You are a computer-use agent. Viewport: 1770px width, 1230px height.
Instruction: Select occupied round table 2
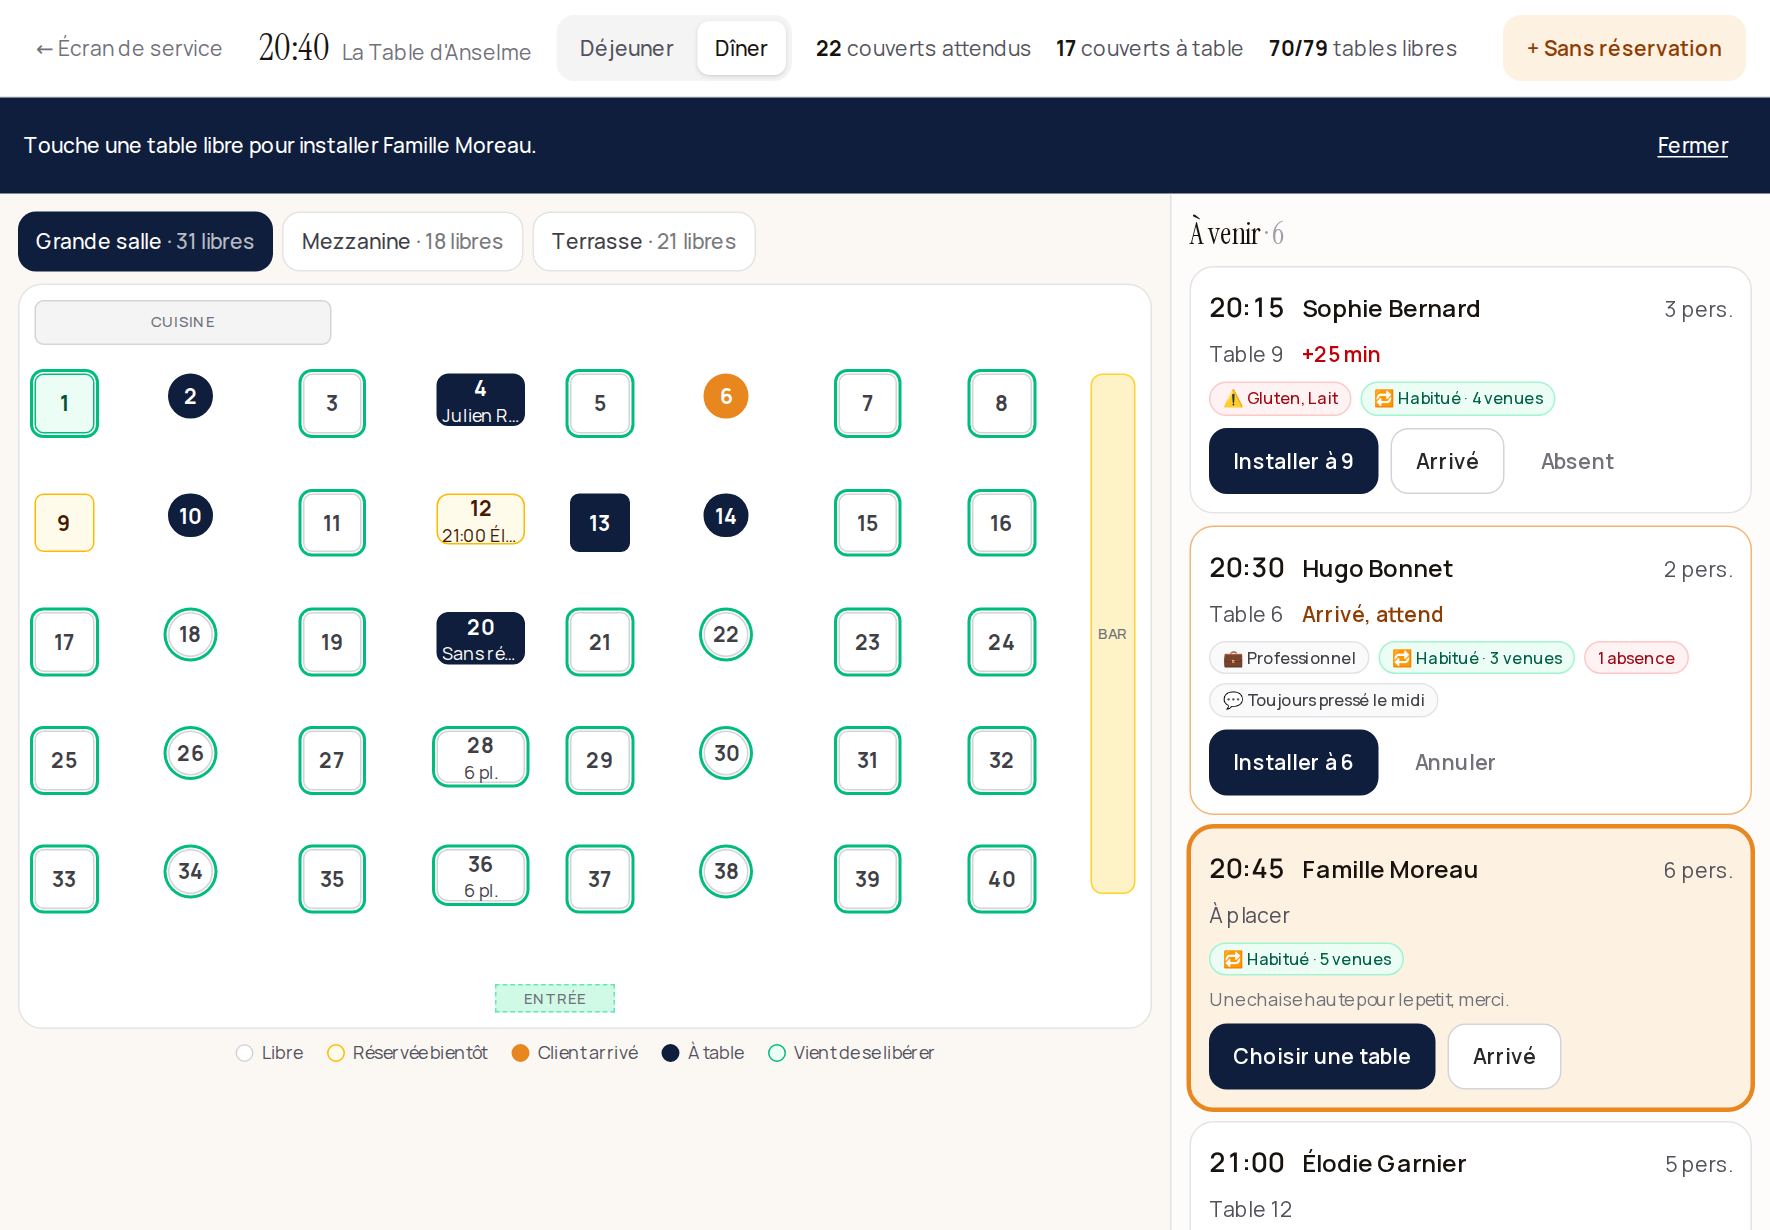click(x=190, y=396)
